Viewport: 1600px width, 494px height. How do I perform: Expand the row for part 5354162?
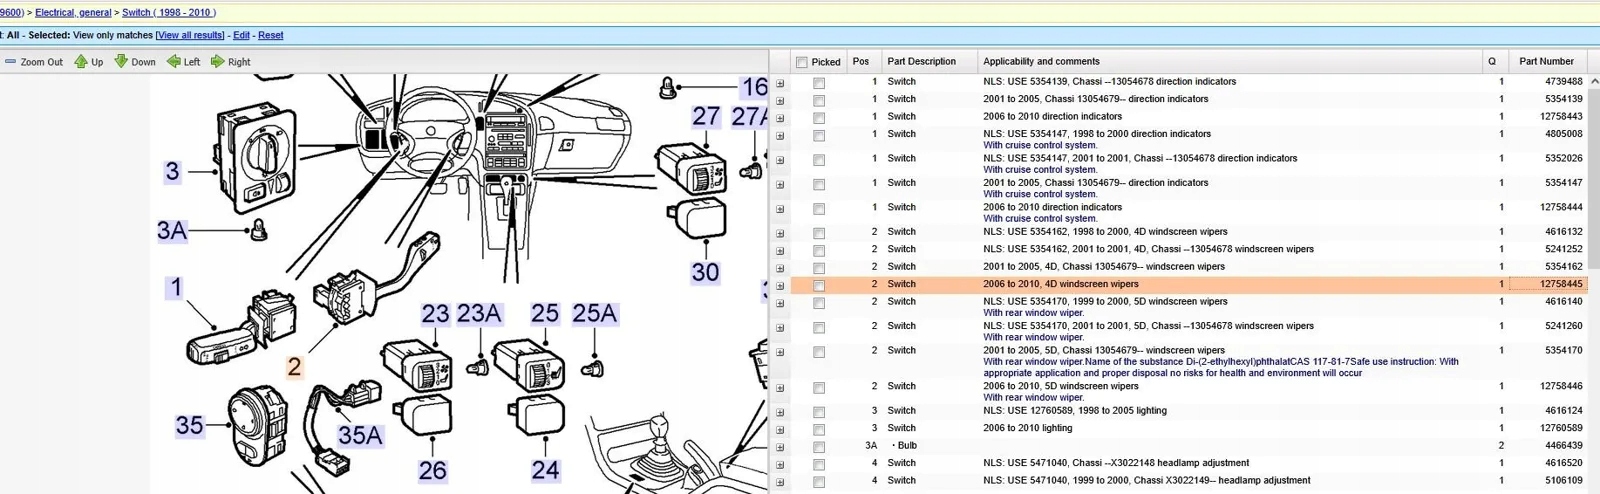pos(780,268)
